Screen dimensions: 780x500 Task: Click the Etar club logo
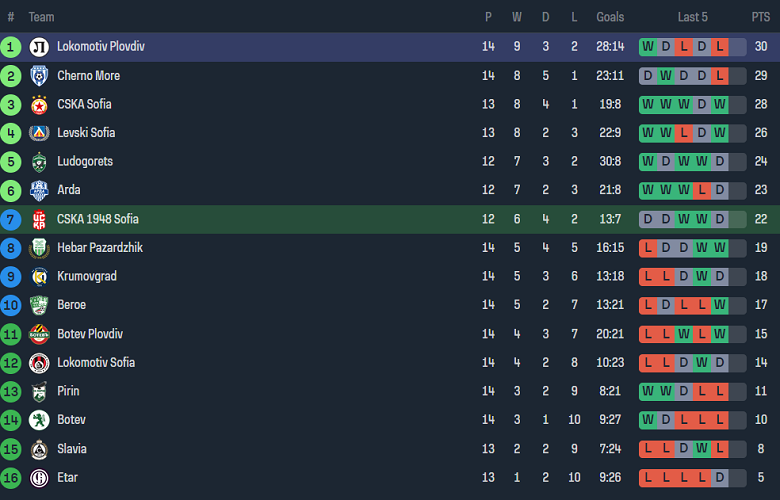pos(39,478)
